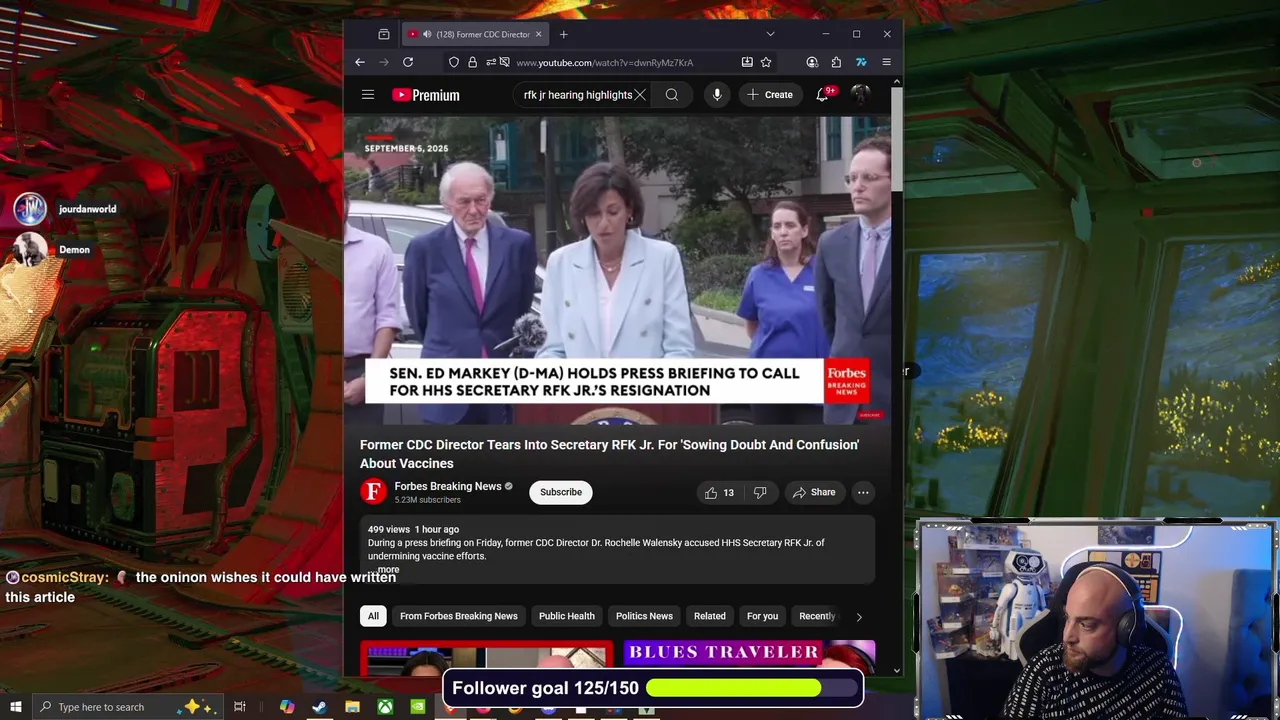Open site permissions icon in address bar
This screenshot has width=1280, height=720.
490,62
